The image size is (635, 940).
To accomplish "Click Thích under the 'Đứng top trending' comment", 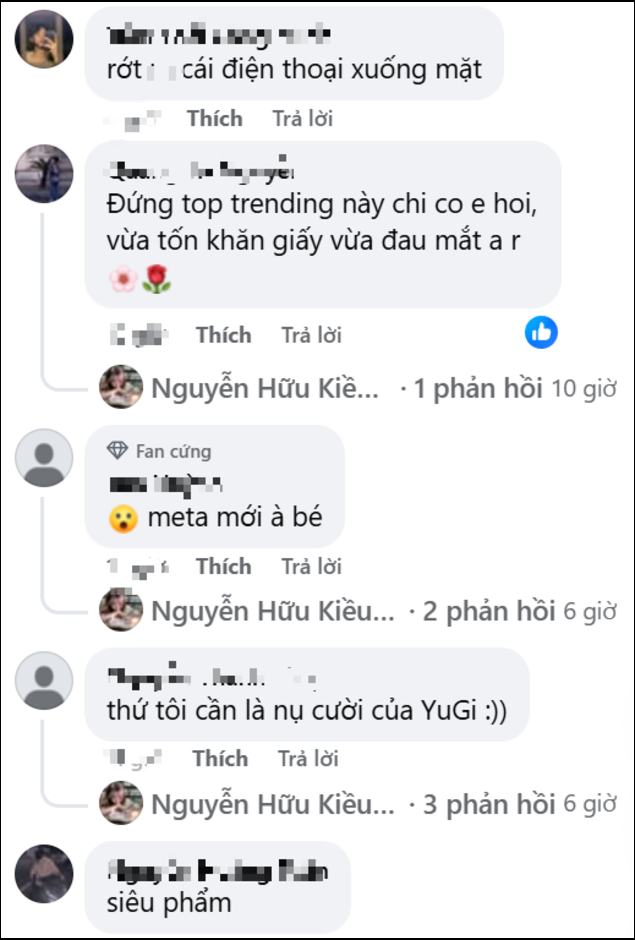I will tap(224, 335).
